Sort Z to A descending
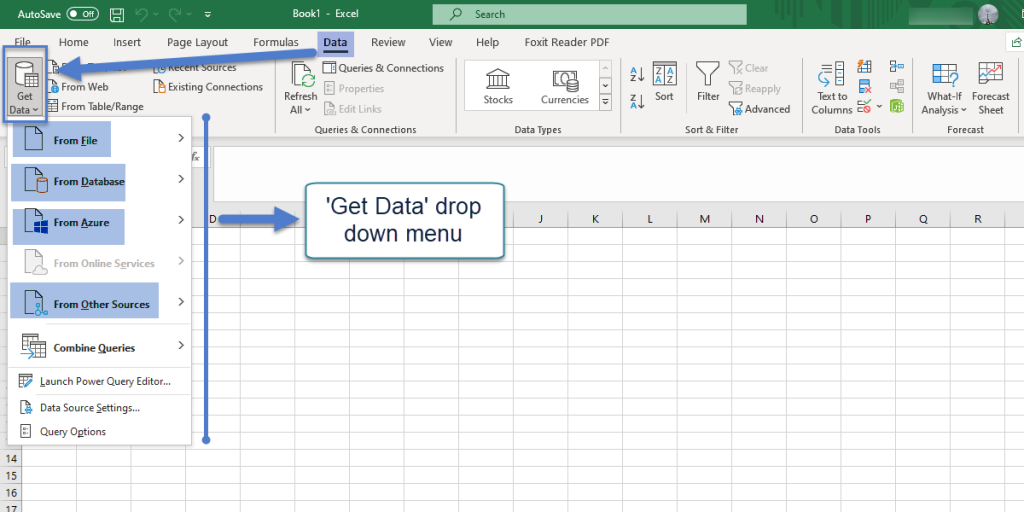1024x512 pixels. tap(637, 101)
